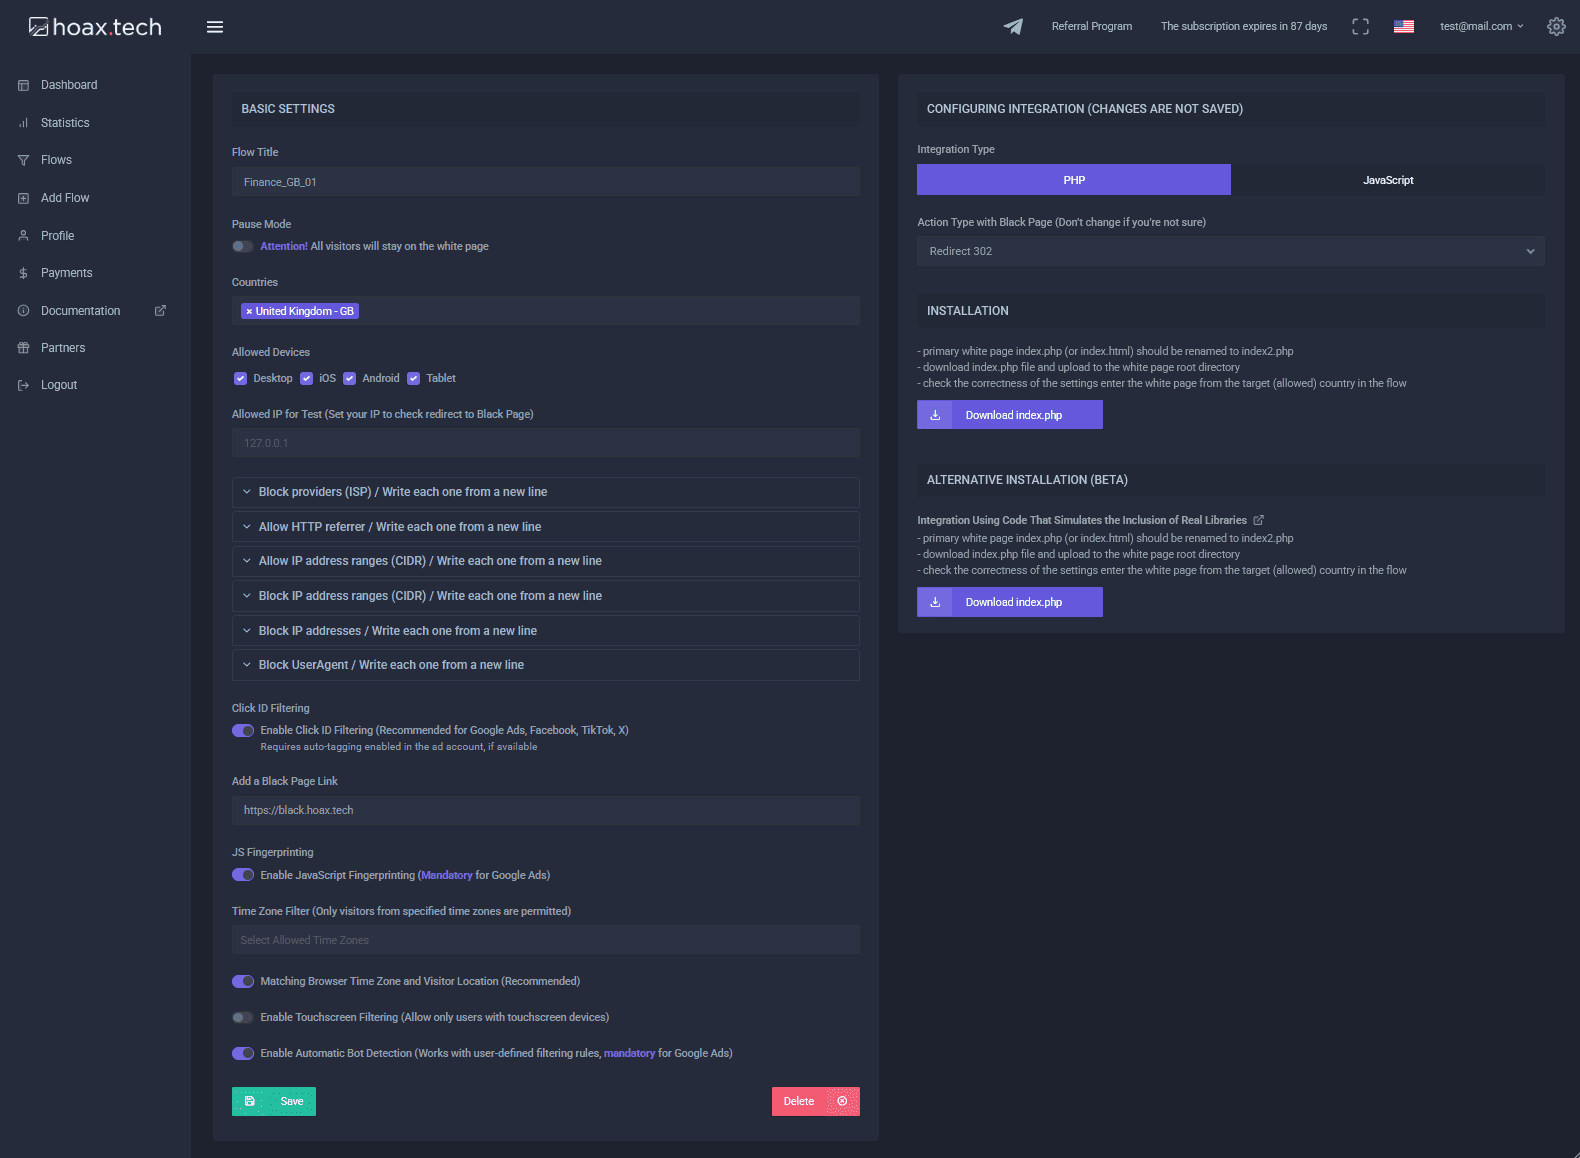The width and height of the screenshot is (1580, 1158).
Task: Click the Telegram paper plane icon
Action: coord(1013,27)
